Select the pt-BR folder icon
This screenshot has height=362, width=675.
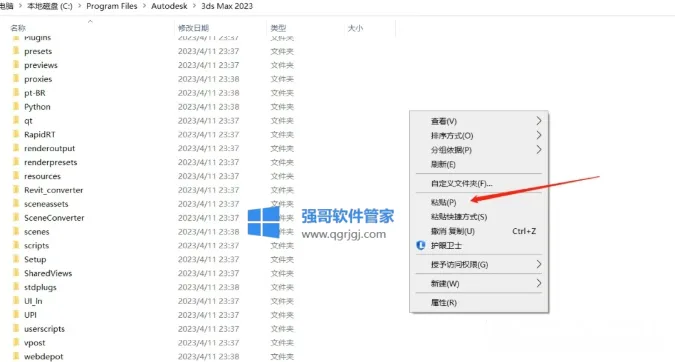(16, 92)
